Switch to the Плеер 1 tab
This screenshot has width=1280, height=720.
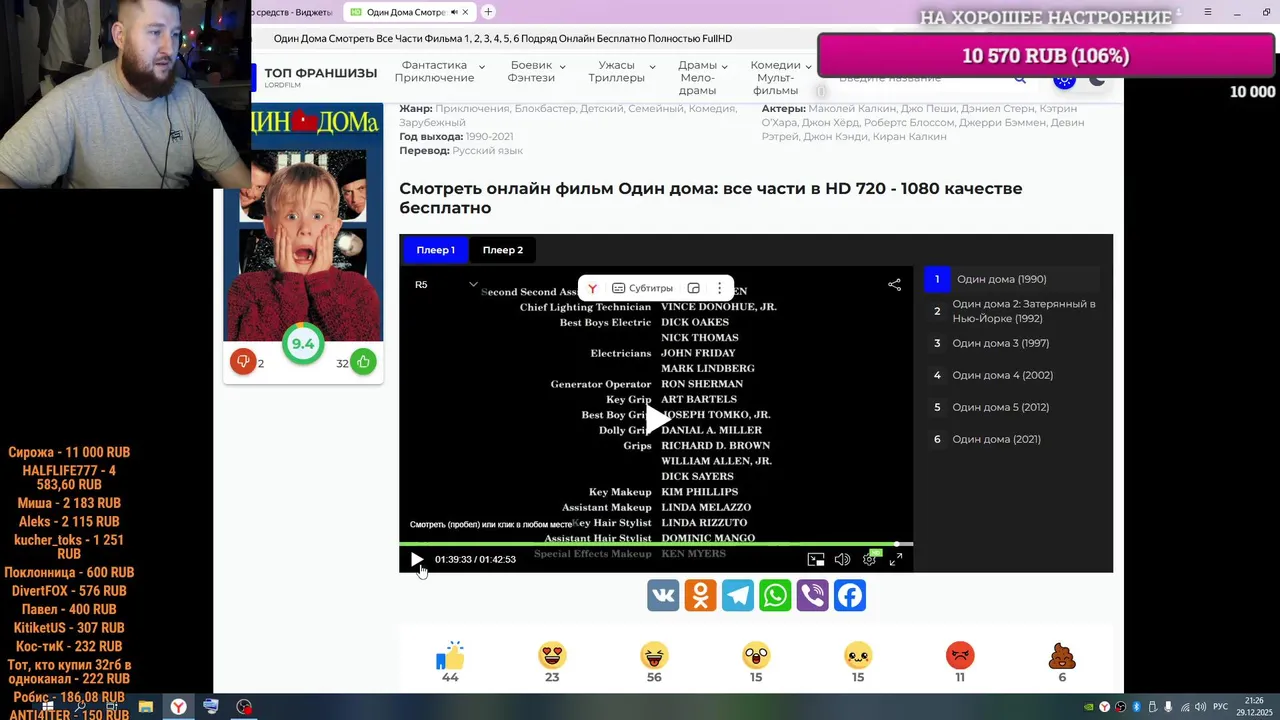click(436, 250)
